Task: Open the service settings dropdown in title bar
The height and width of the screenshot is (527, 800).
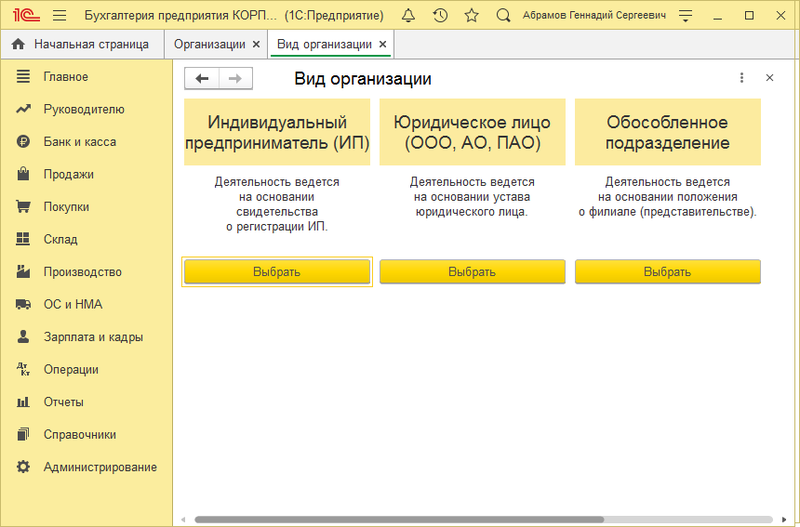Action: point(685,16)
